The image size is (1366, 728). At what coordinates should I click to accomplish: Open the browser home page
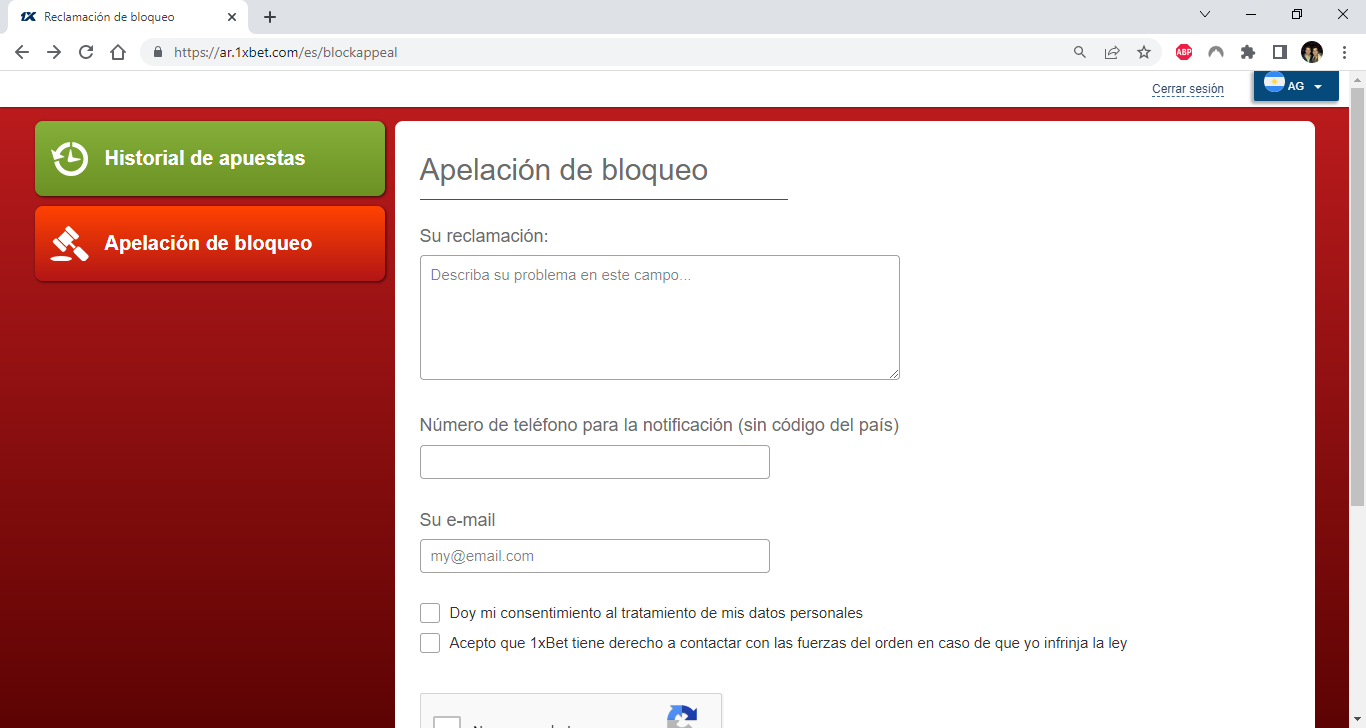pyautogui.click(x=118, y=52)
